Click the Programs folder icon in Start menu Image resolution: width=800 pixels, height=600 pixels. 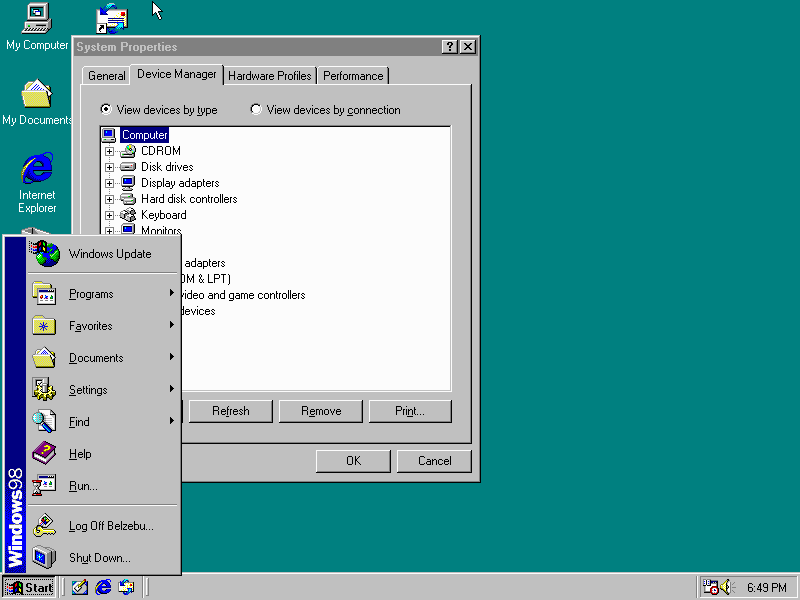click(x=44, y=294)
